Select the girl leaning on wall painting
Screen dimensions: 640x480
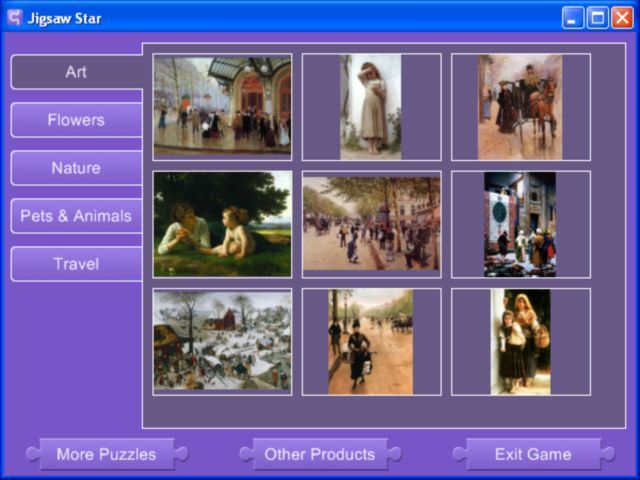371,107
